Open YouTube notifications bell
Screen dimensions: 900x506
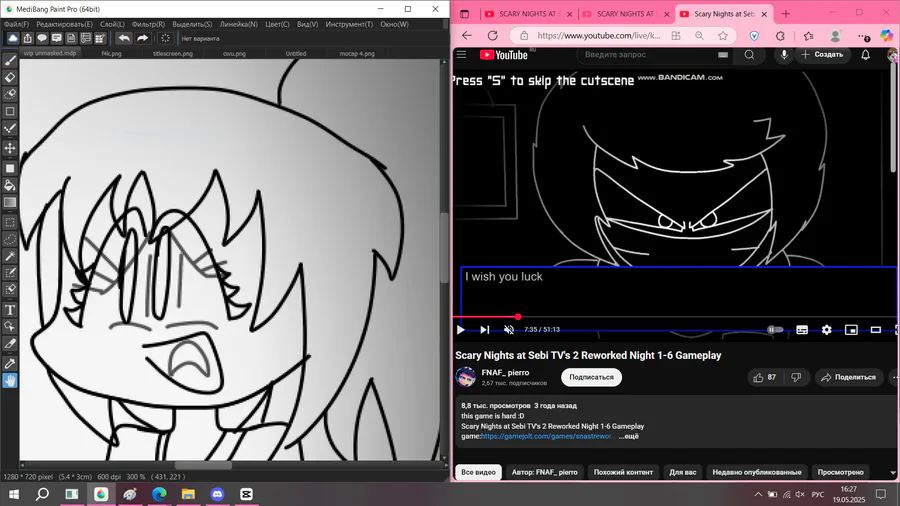point(866,55)
